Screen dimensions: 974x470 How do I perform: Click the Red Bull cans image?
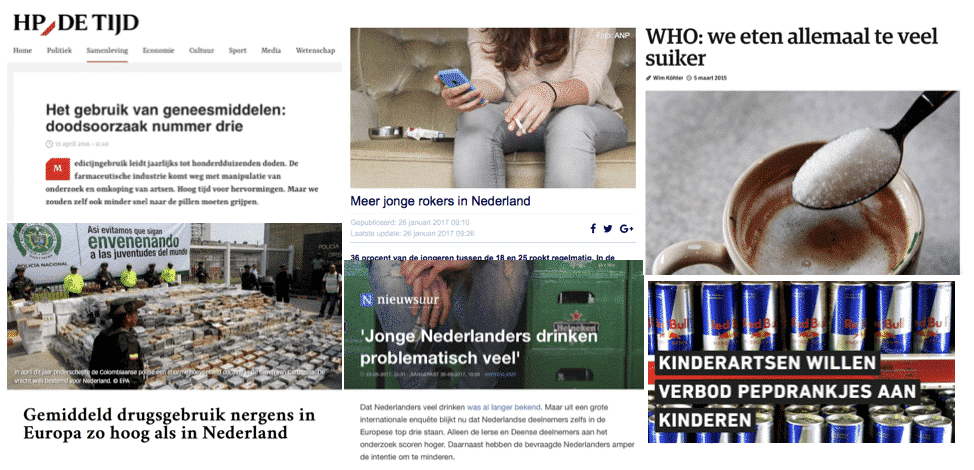click(x=801, y=362)
